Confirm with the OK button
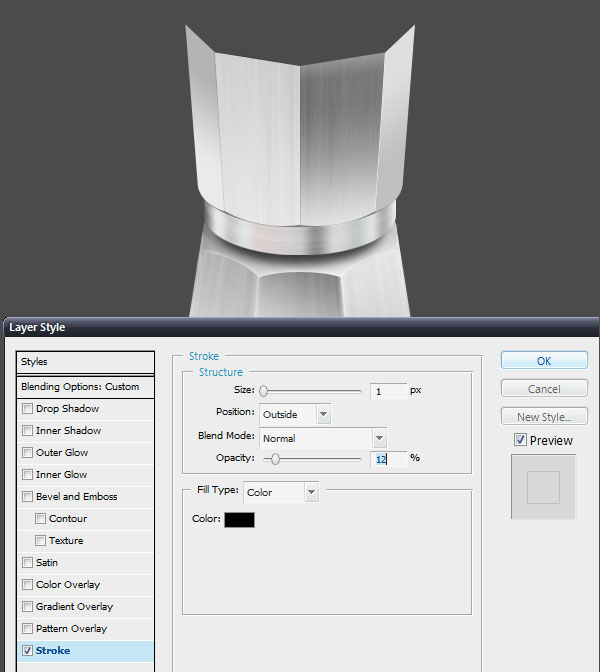 (544, 361)
